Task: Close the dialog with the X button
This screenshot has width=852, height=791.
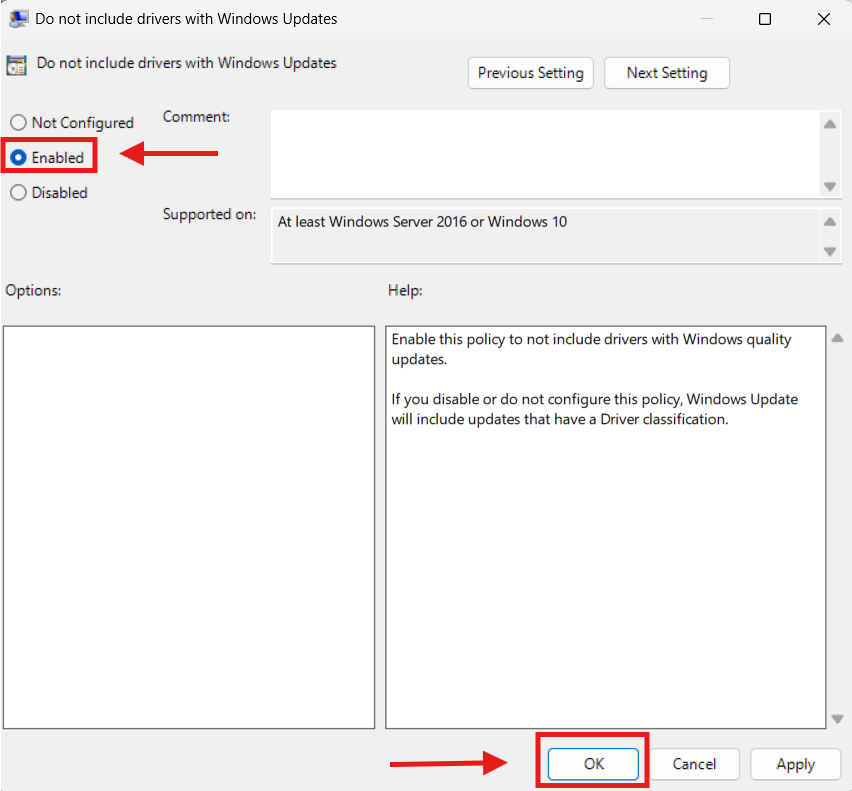Action: (824, 19)
